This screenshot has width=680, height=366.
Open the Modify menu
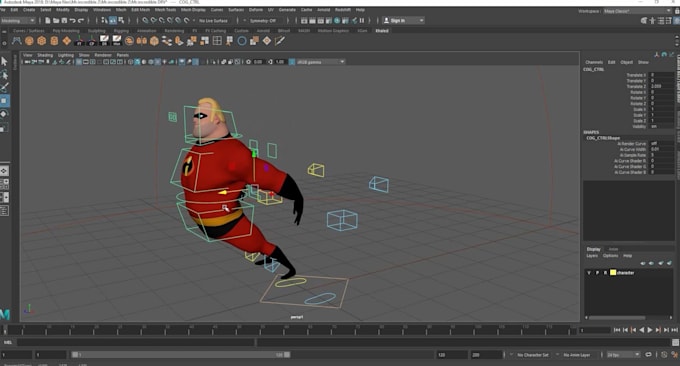pyautogui.click(x=62, y=10)
